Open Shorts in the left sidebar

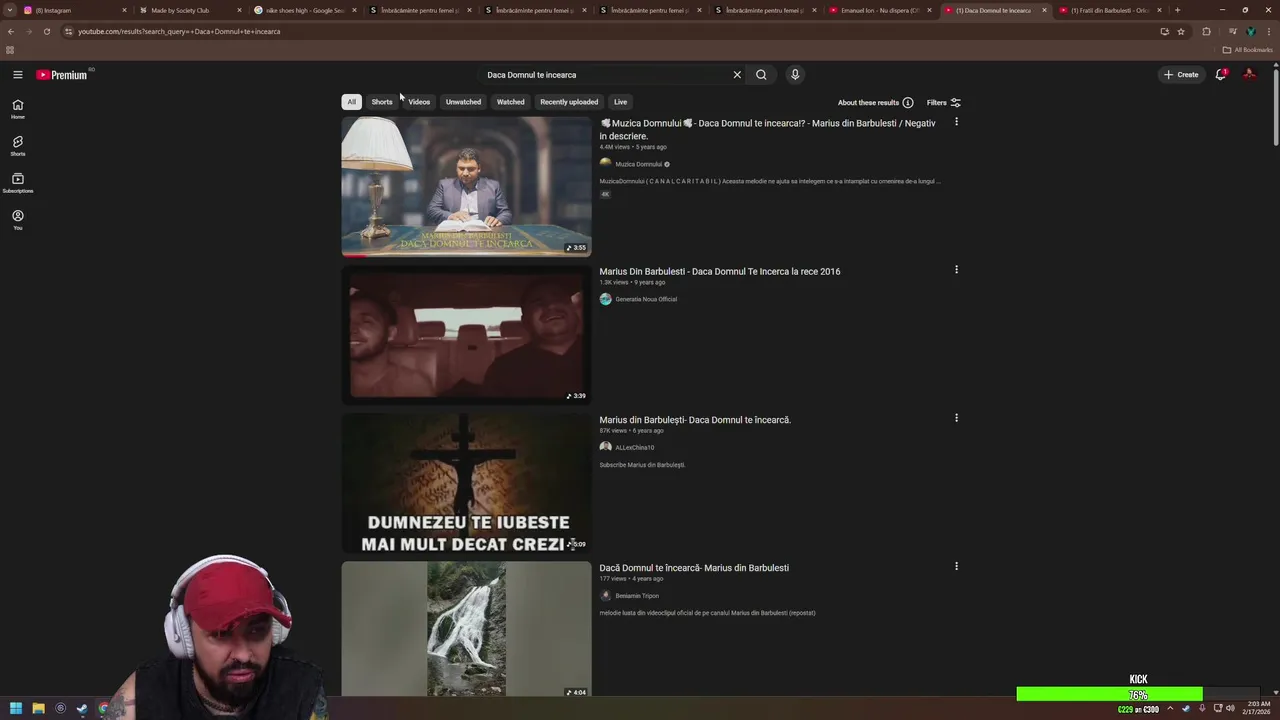(x=17, y=146)
